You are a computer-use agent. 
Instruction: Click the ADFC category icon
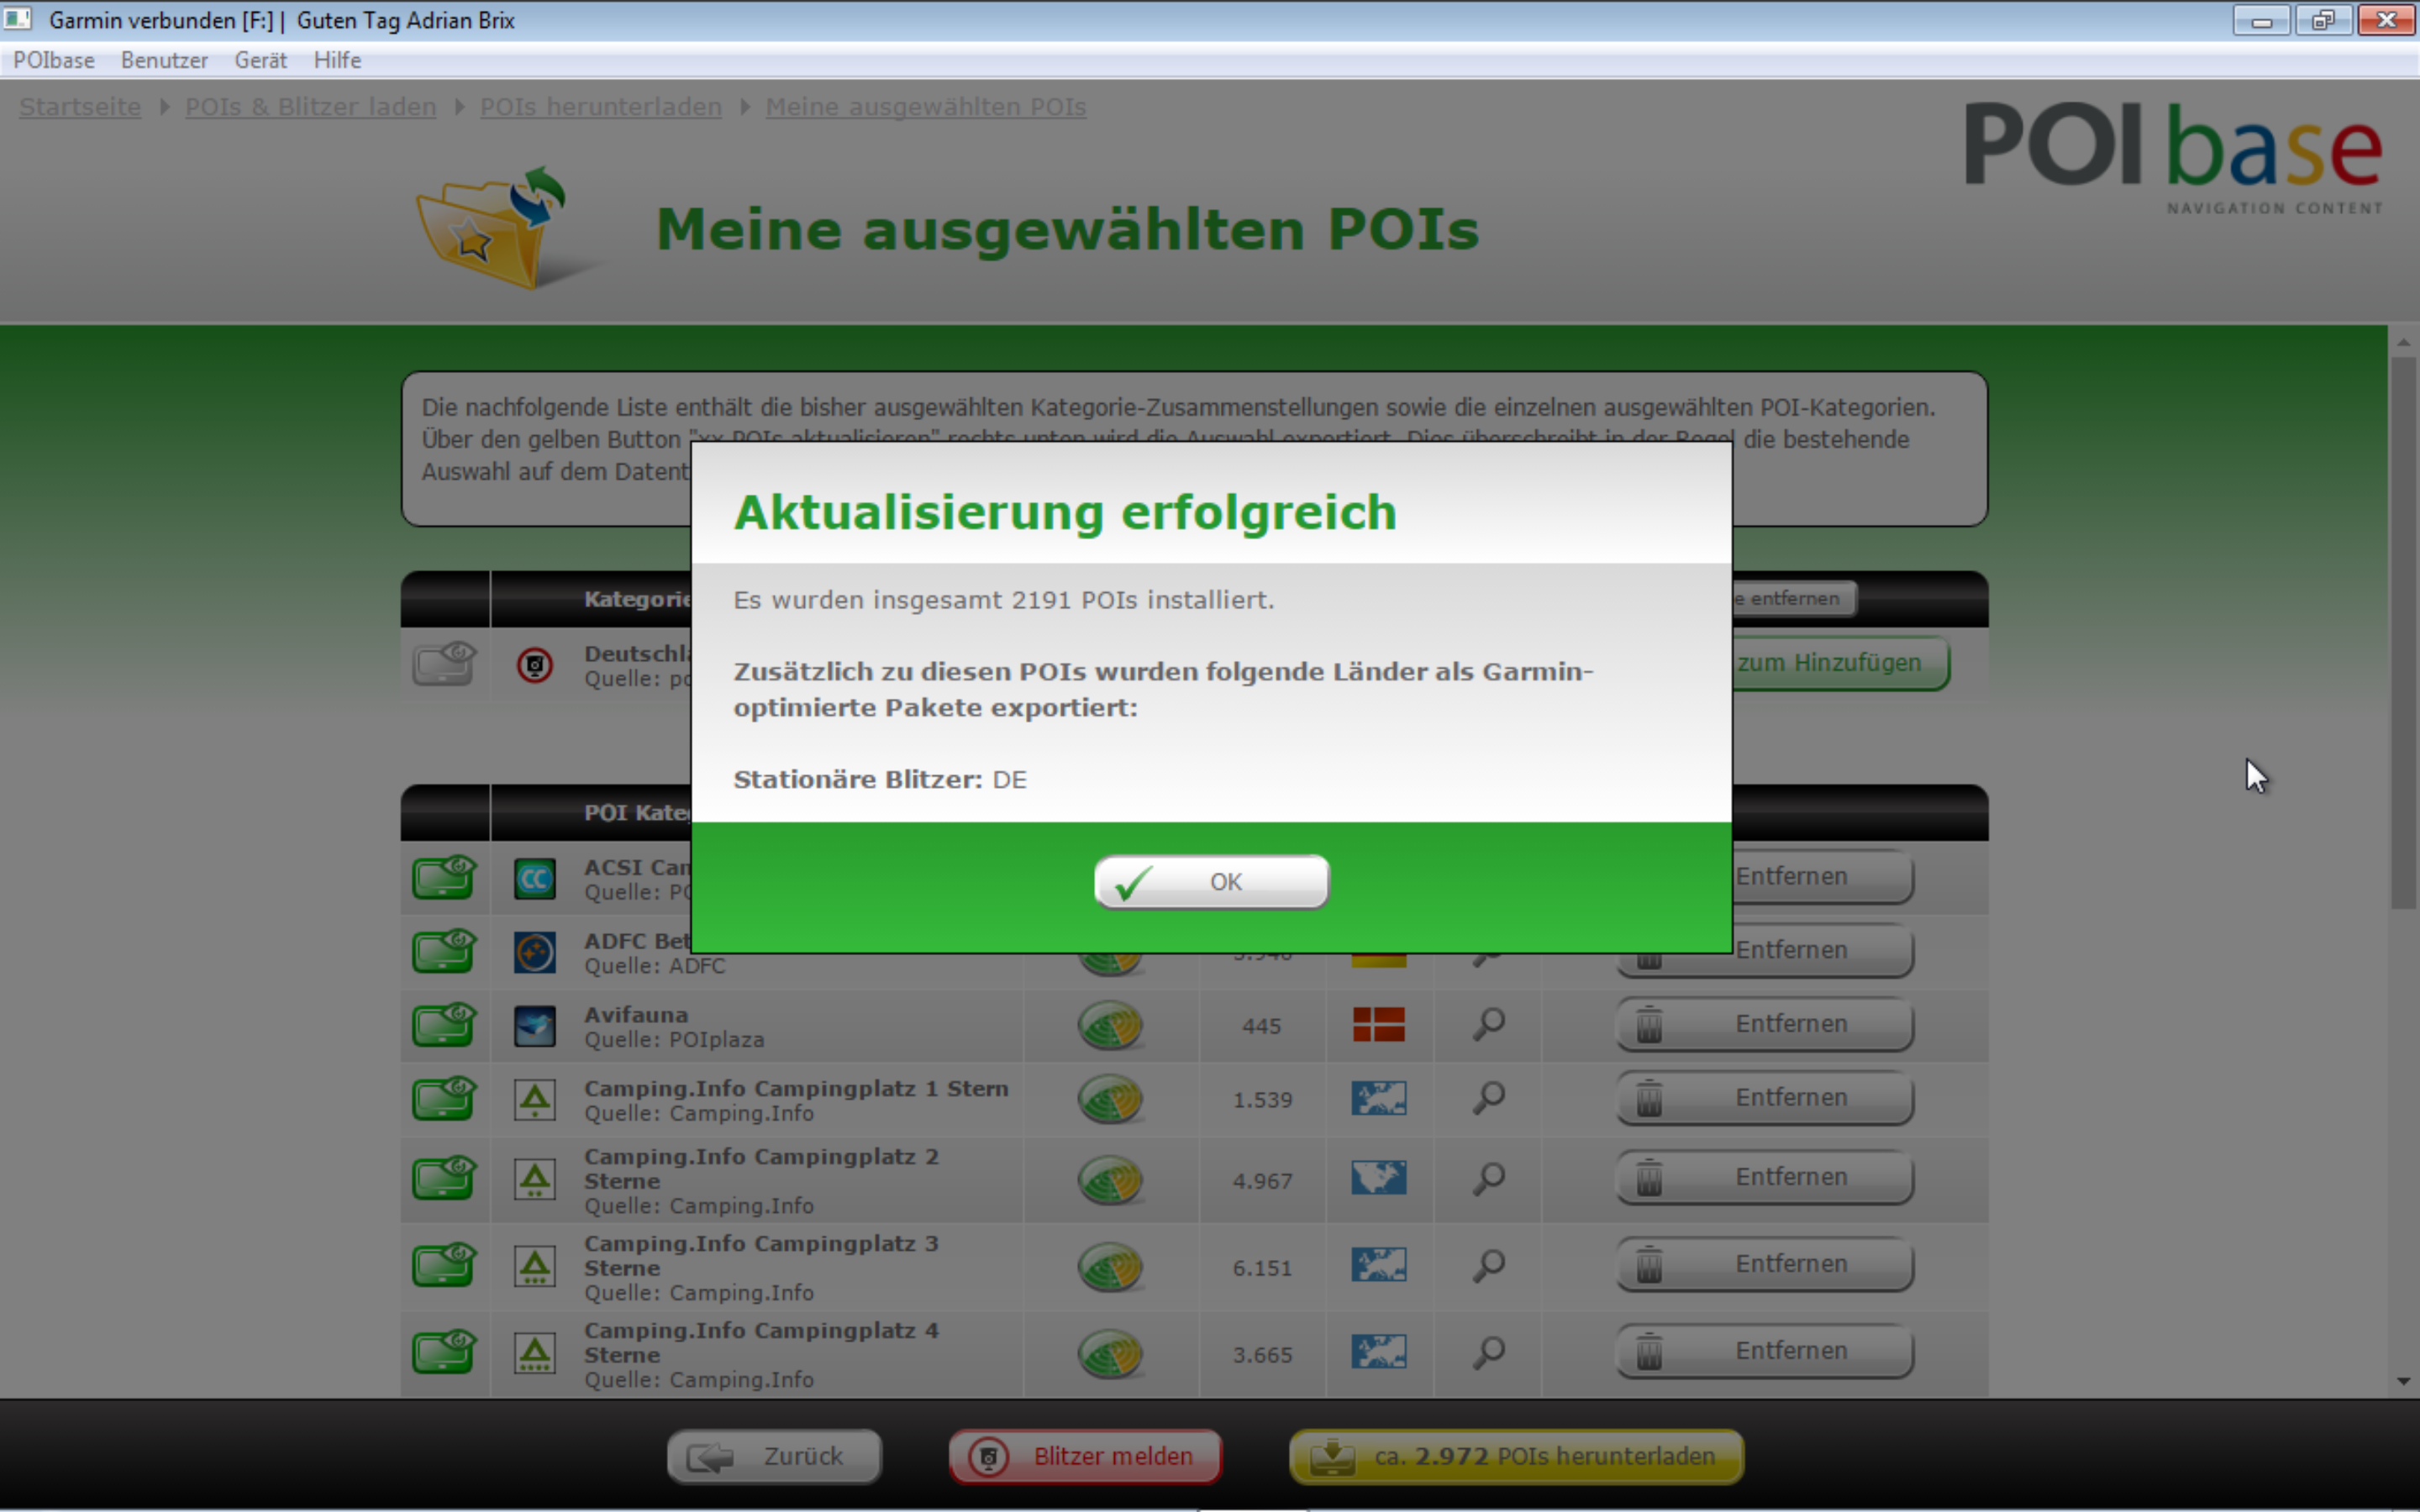click(535, 952)
